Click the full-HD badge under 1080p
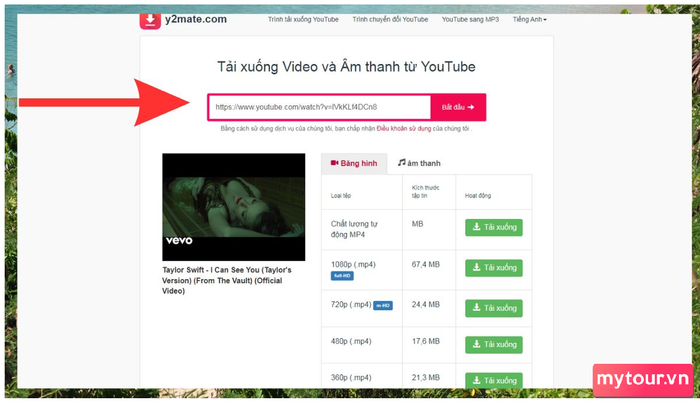 pos(342,276)
